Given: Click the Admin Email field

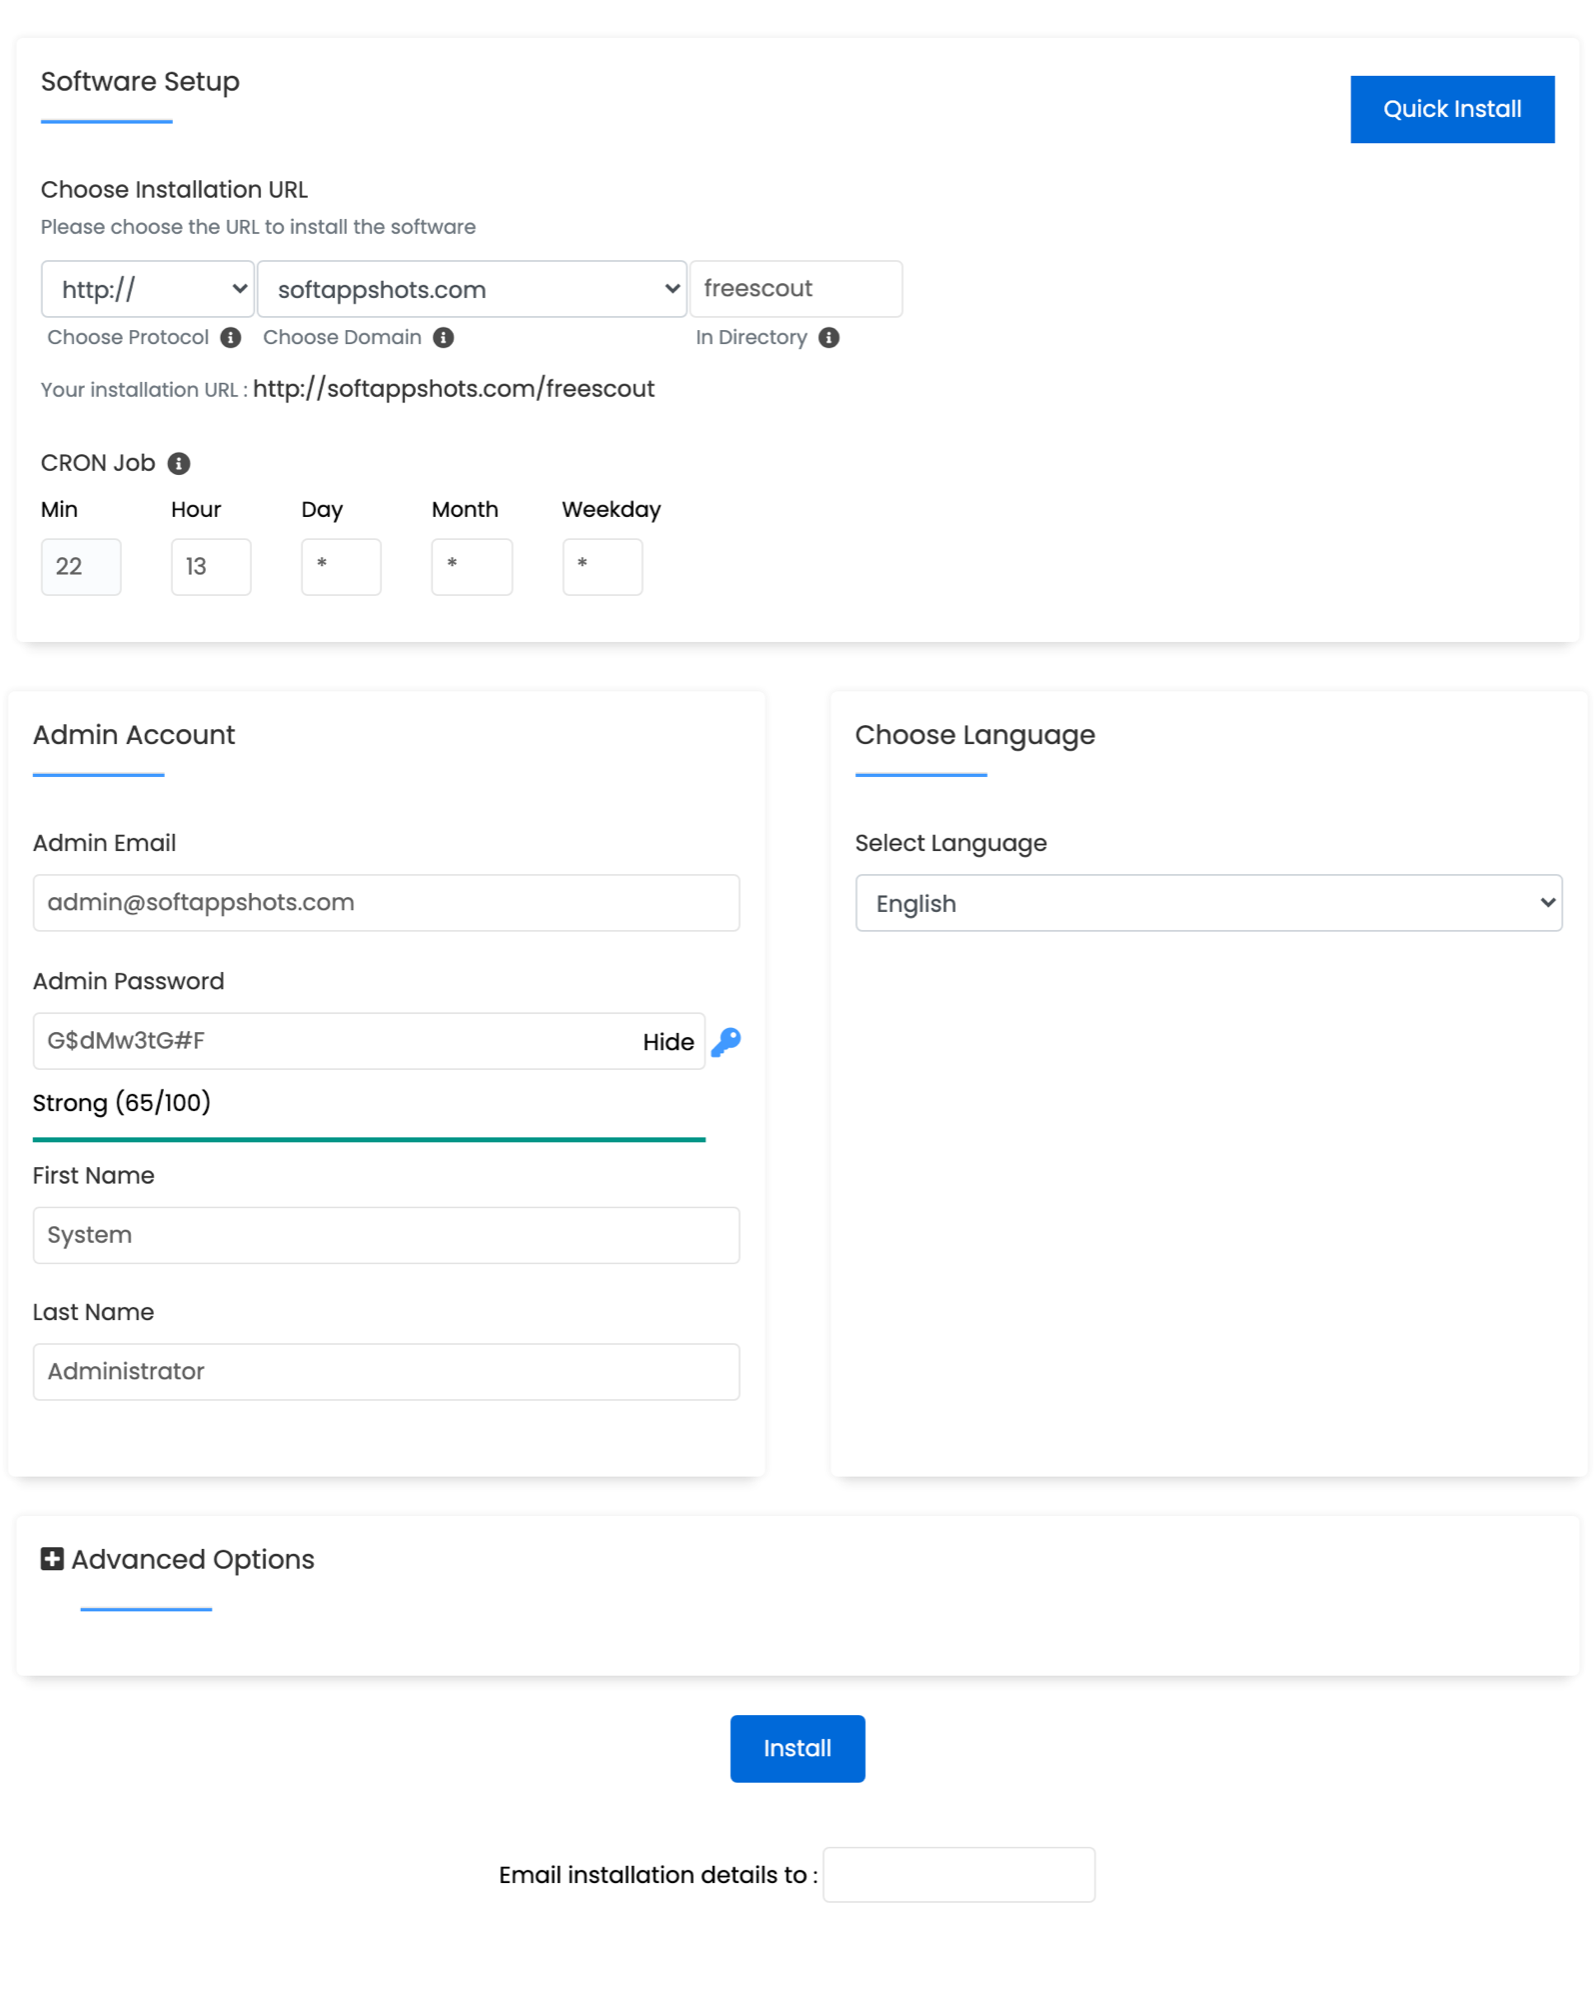Looking at the screenshot, I should point(386,903).
